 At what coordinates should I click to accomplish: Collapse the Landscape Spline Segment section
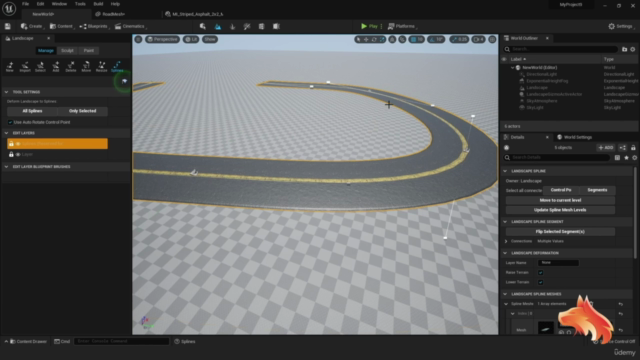coord(505,222)
